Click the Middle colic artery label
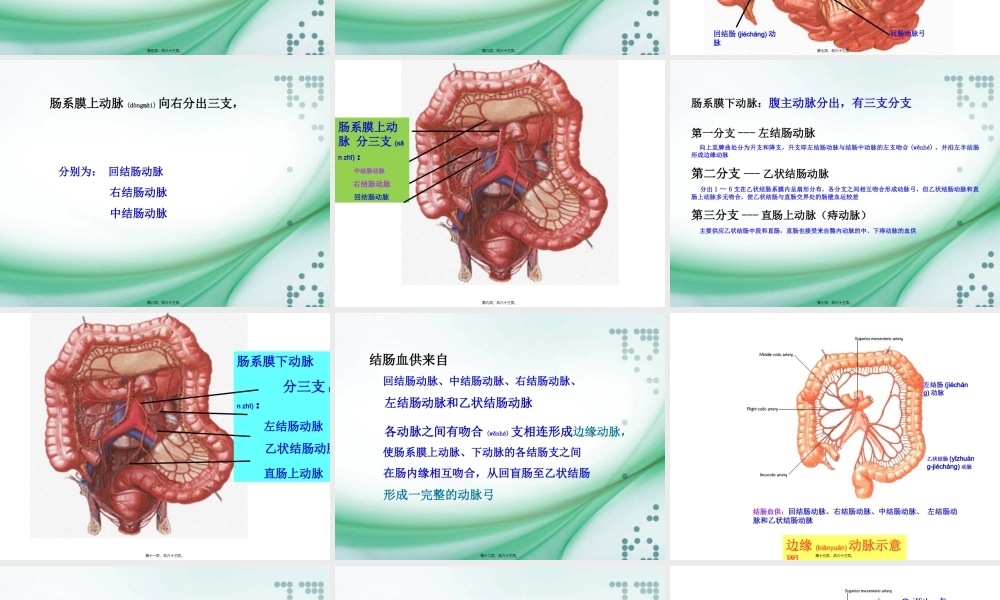Viewport: 1000px width, 600px height. pyautogui.click(x=776, y=355)
